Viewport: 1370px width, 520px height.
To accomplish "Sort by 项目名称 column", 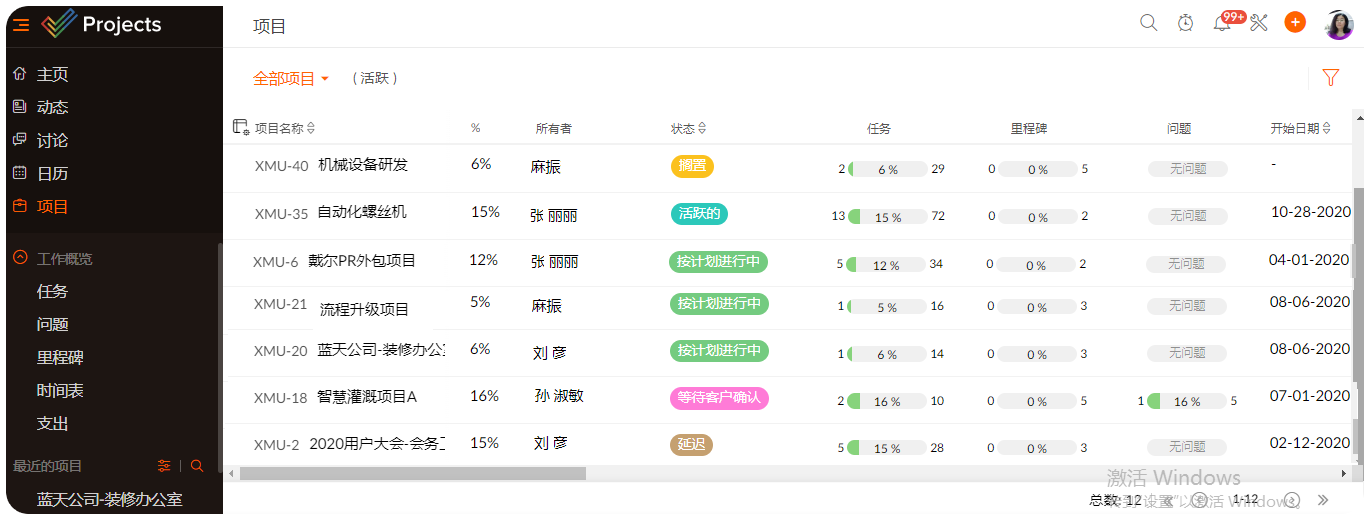I will coord(284,128).
